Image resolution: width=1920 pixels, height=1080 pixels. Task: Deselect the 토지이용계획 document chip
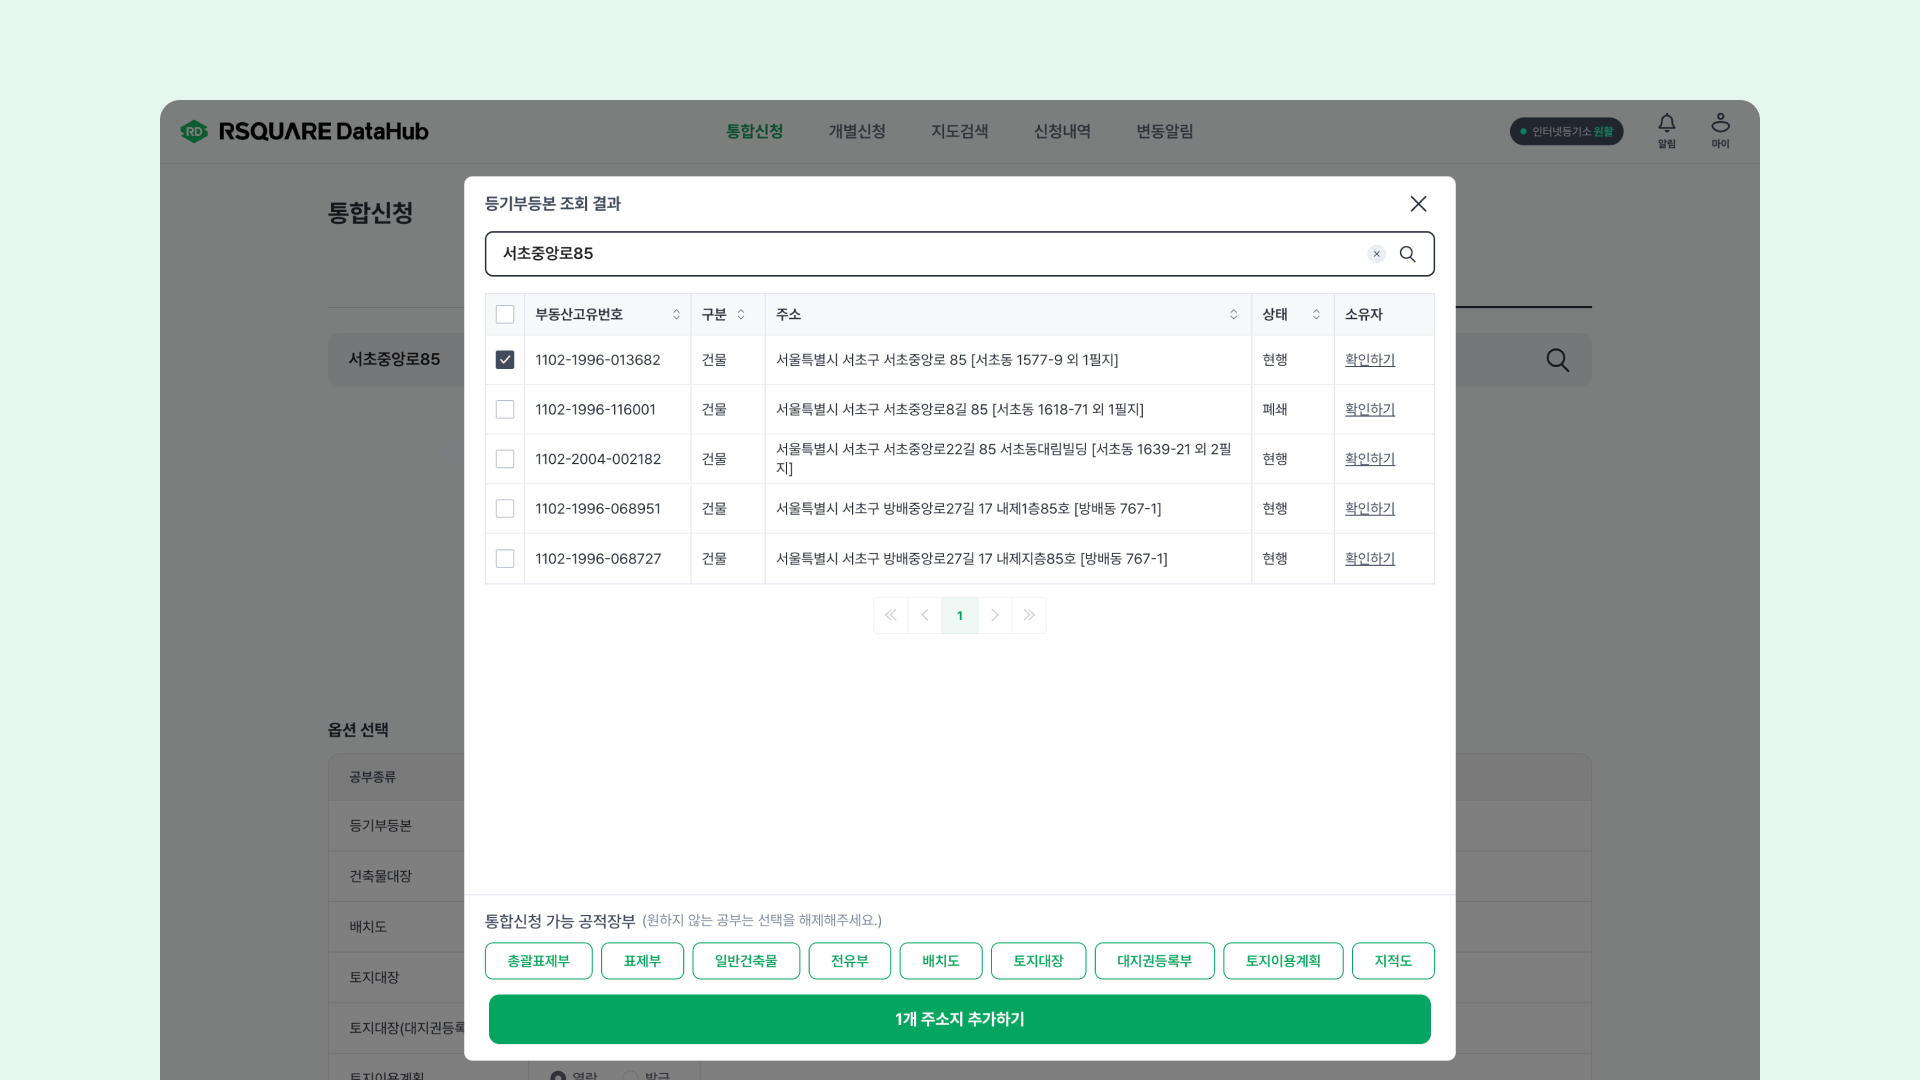pyautogui.click(x=1282, y=961)
